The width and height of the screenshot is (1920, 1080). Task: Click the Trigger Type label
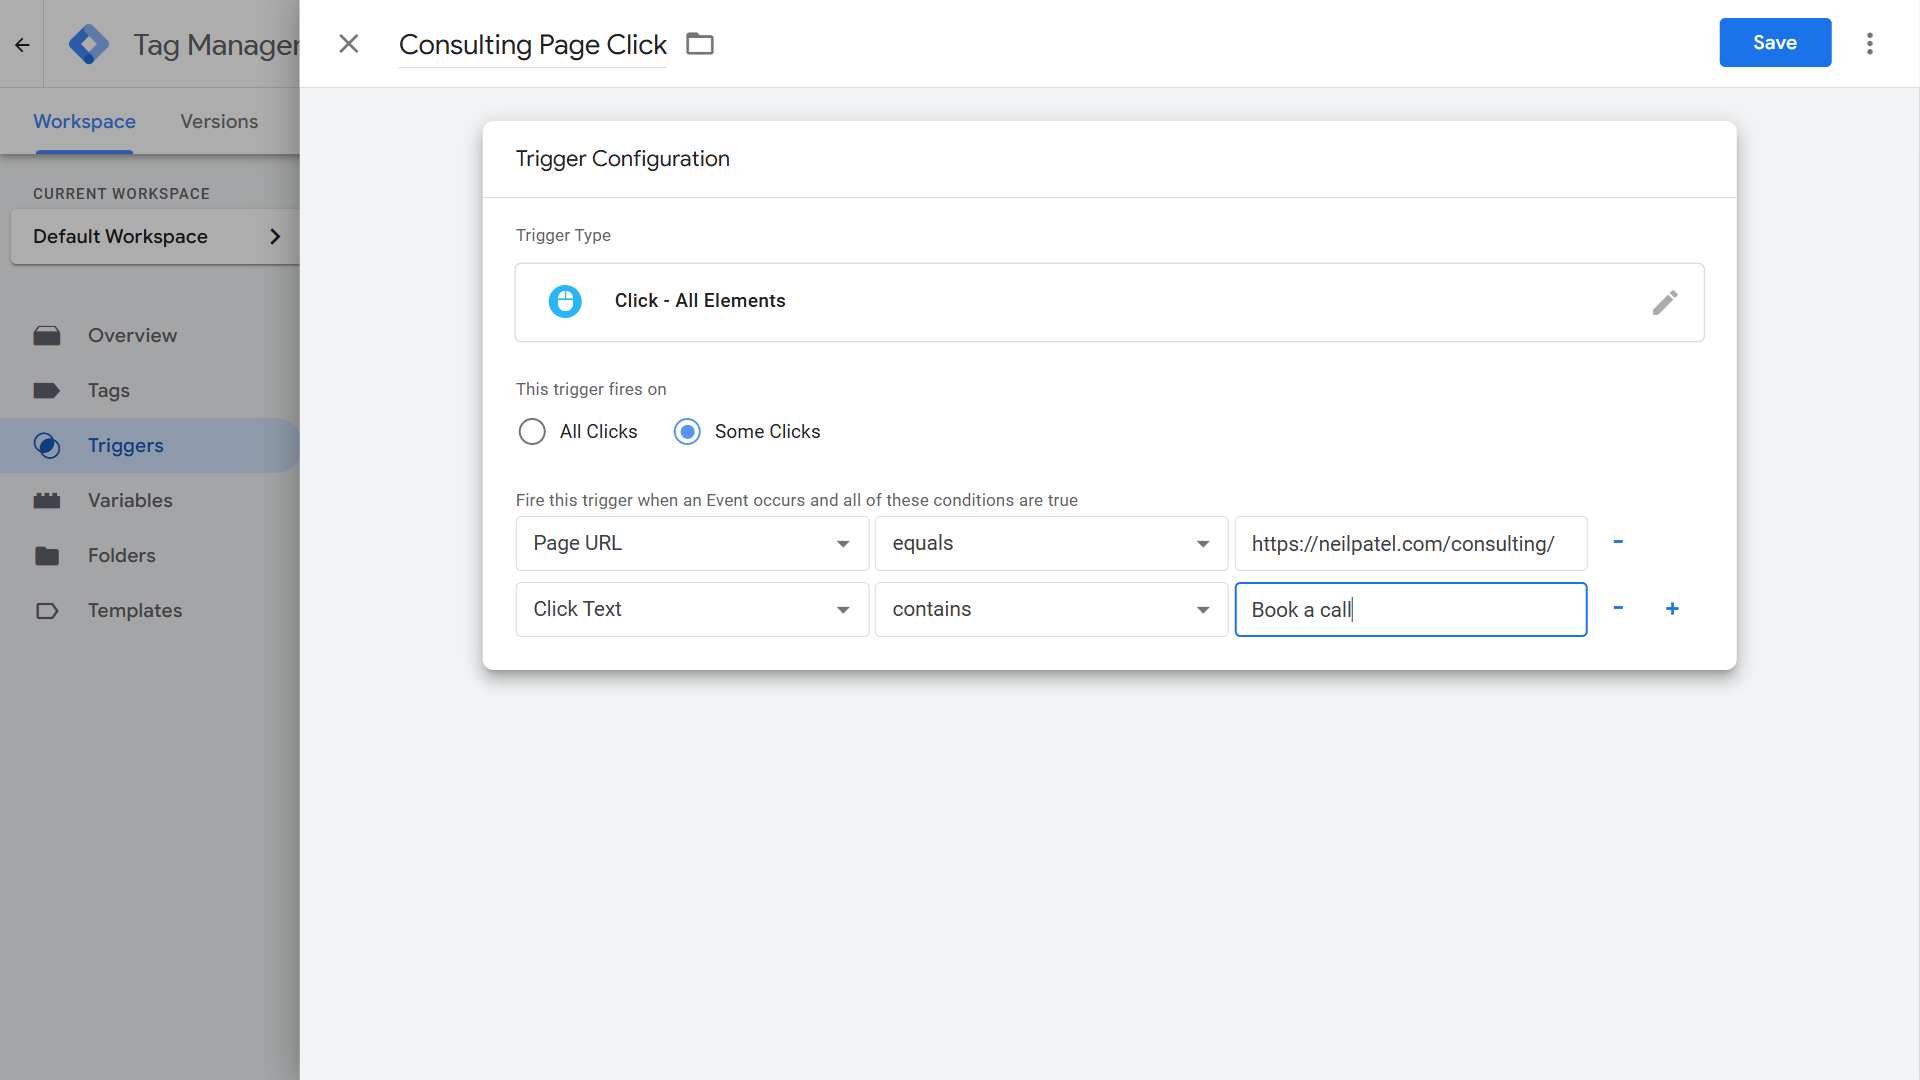coord(563,235)
